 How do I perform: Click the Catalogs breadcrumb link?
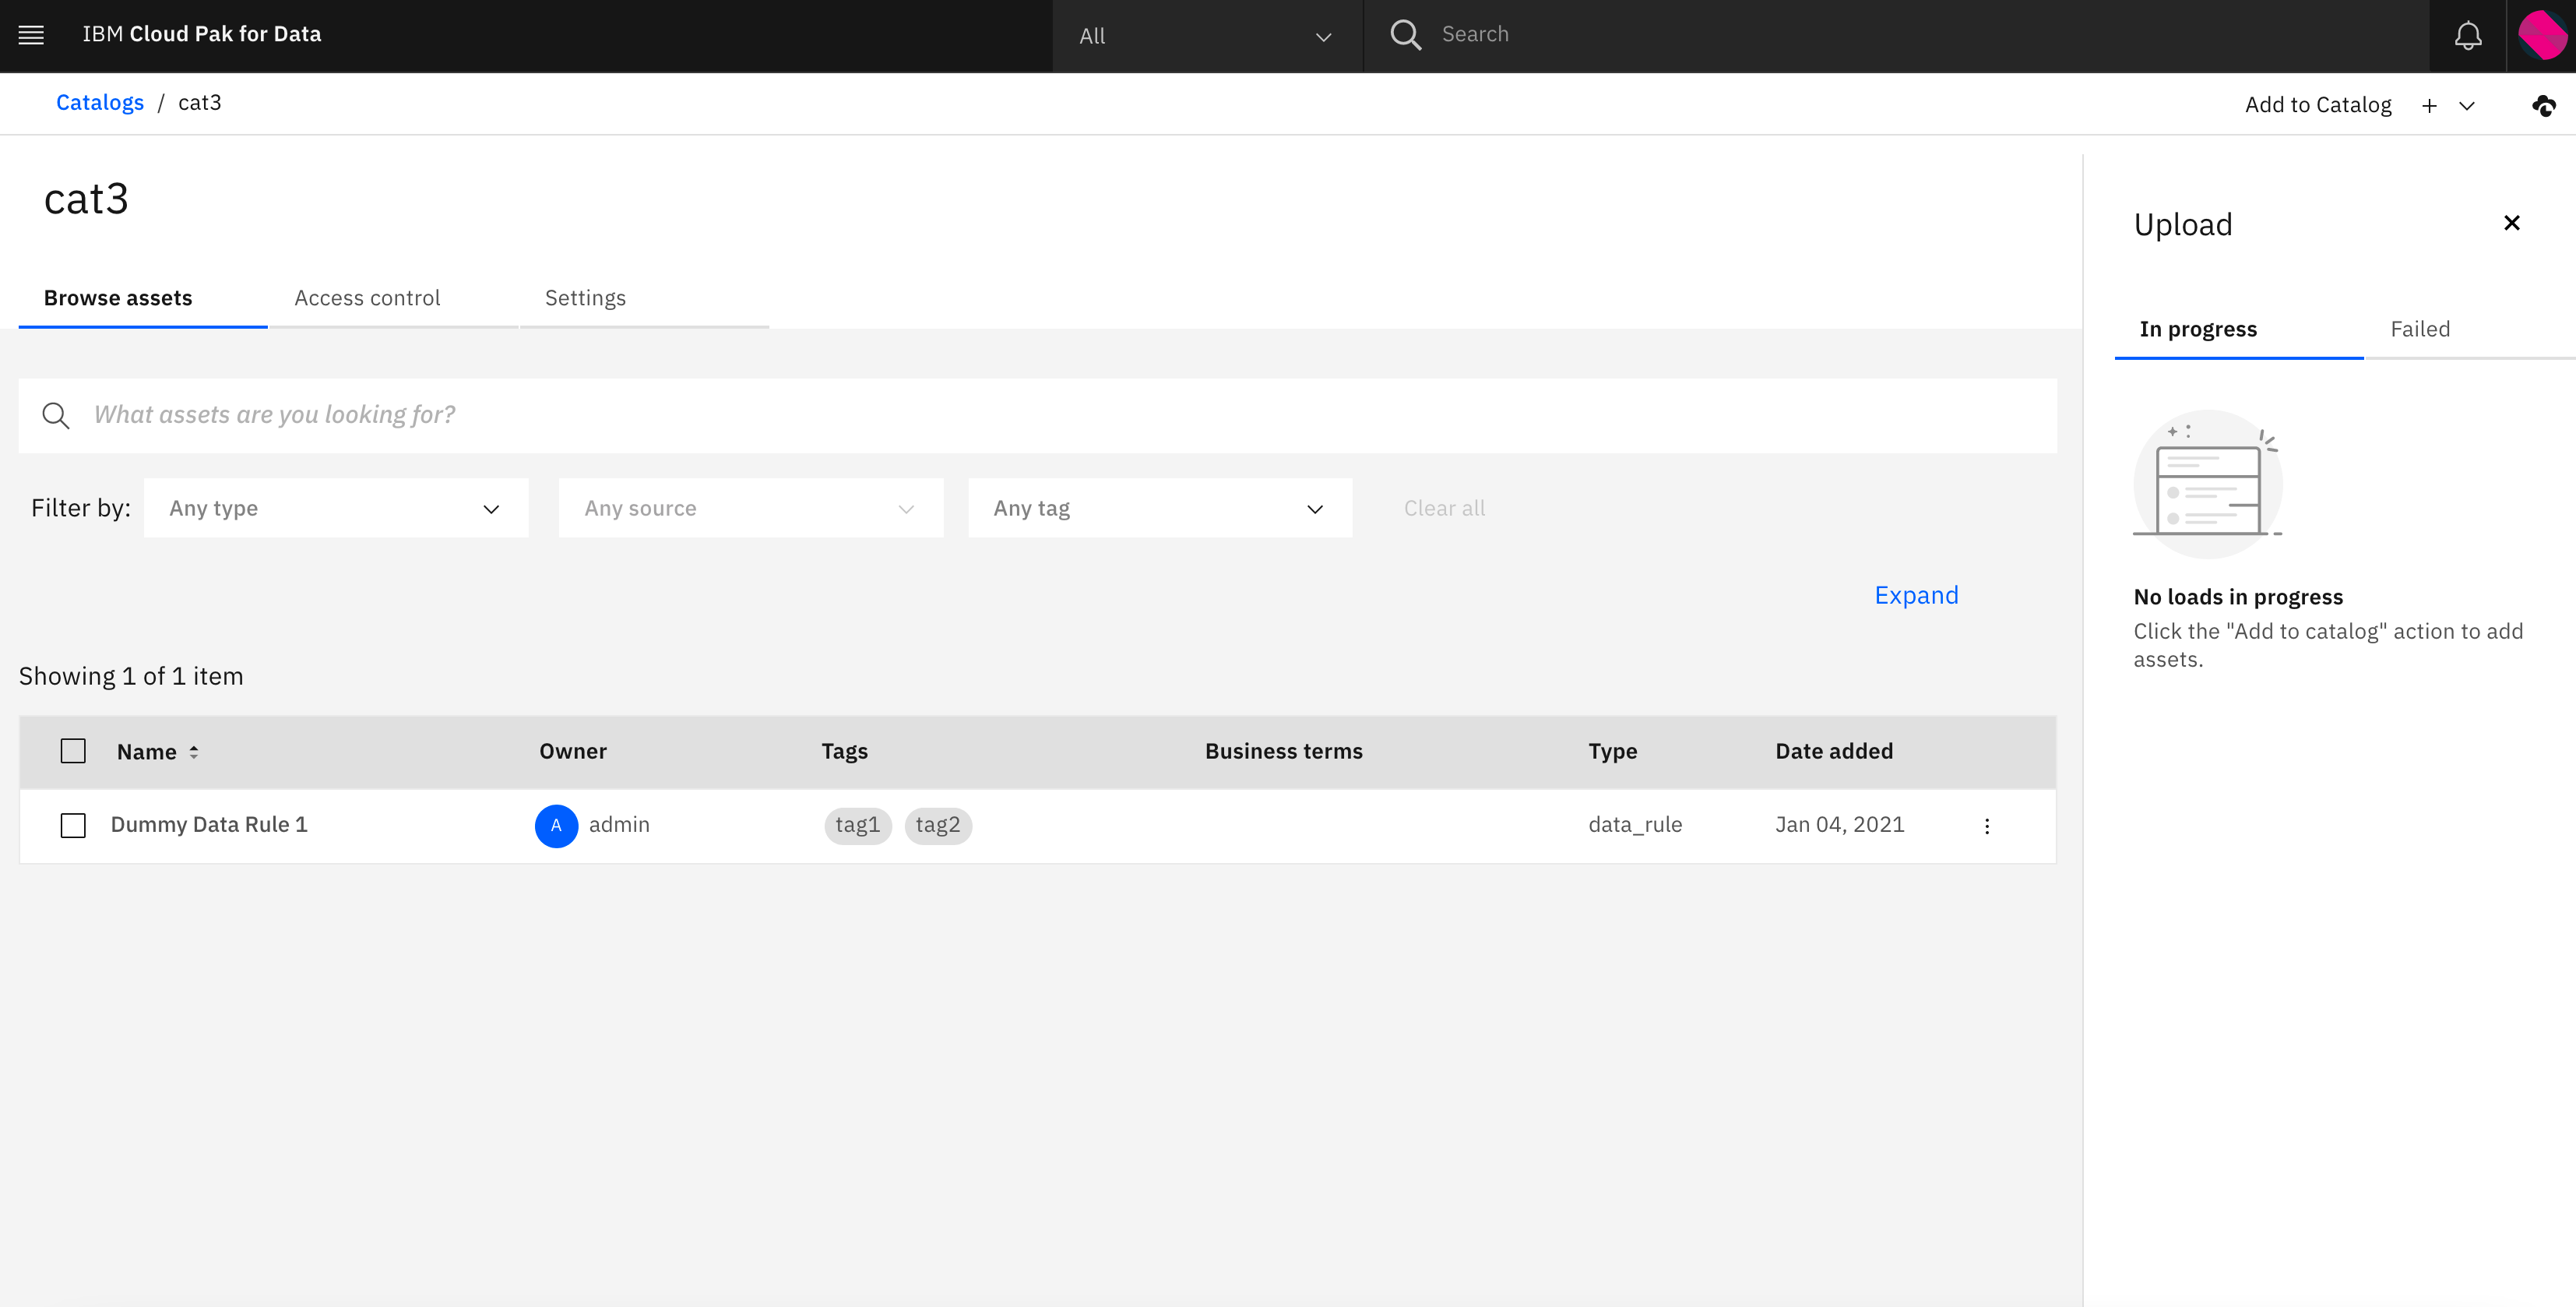[100, 103]
